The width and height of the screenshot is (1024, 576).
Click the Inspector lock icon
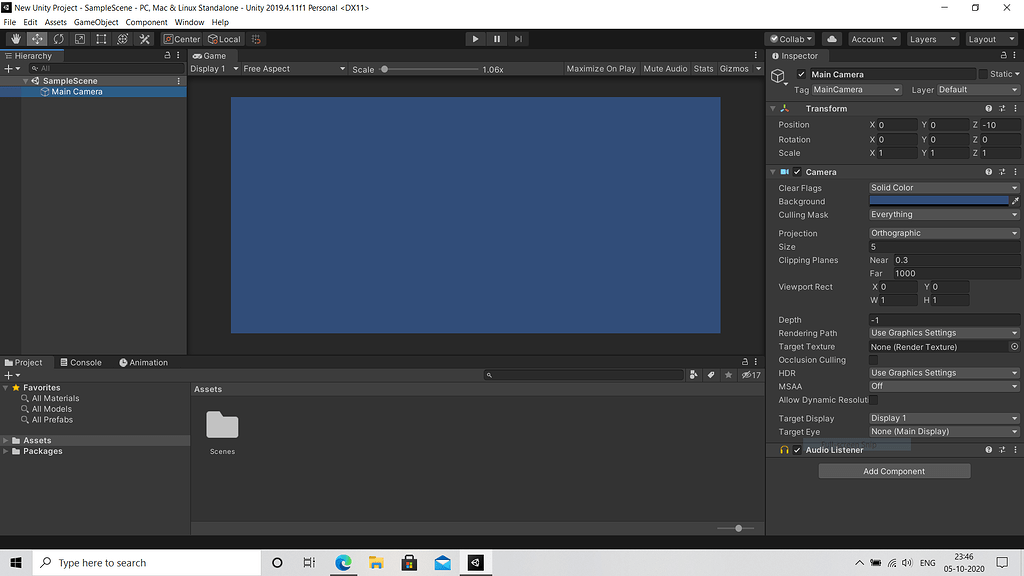coord(1002,55)
